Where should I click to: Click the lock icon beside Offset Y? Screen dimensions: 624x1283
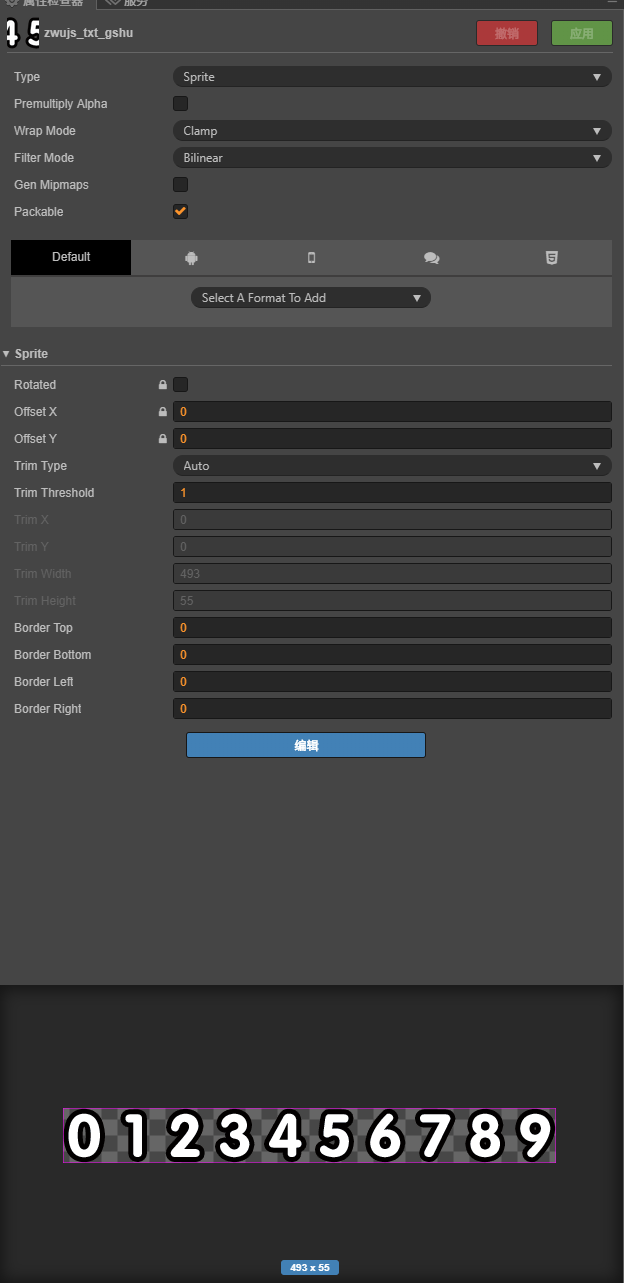point(163,439)
